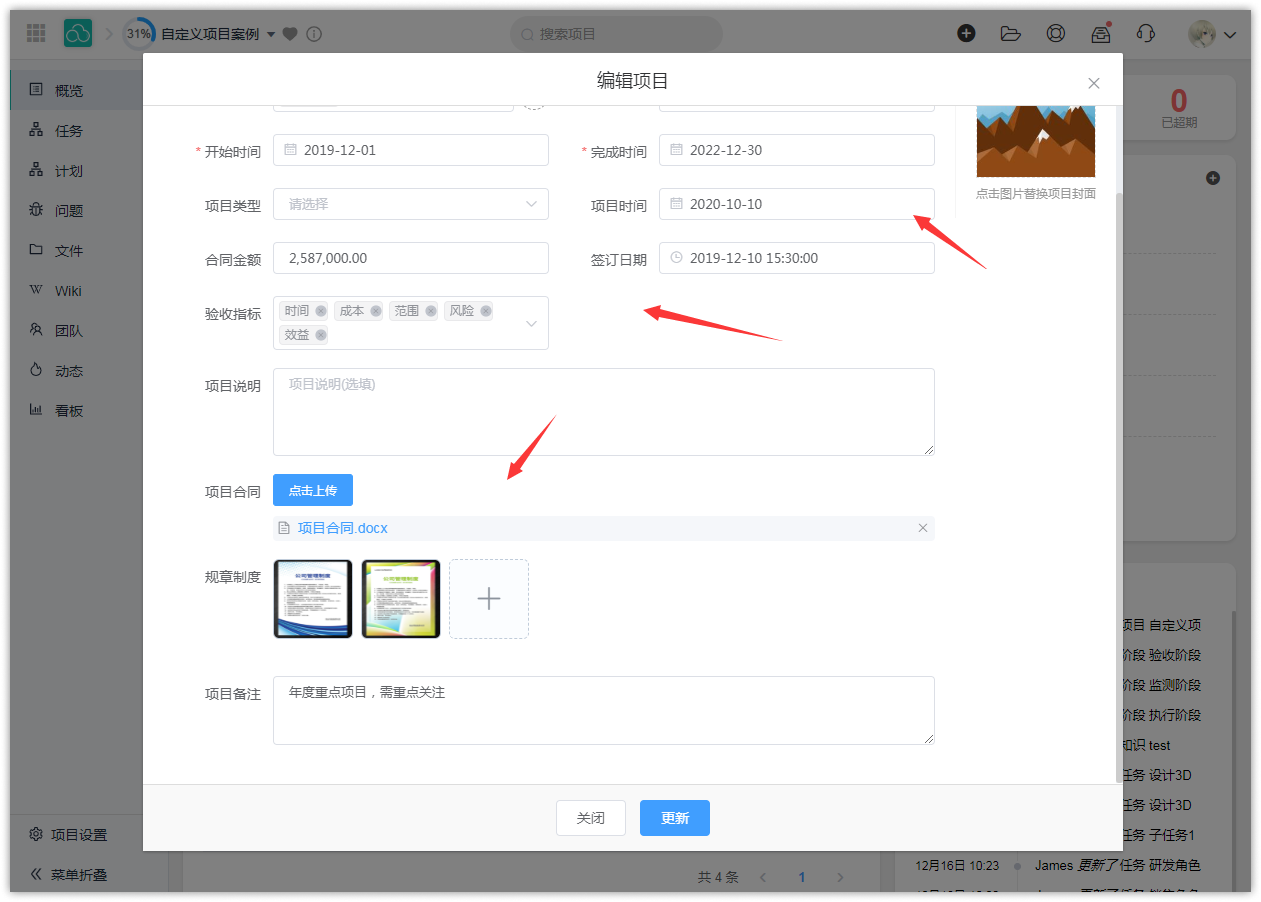Click the 项目说明 textarea

tap(604, 412)
